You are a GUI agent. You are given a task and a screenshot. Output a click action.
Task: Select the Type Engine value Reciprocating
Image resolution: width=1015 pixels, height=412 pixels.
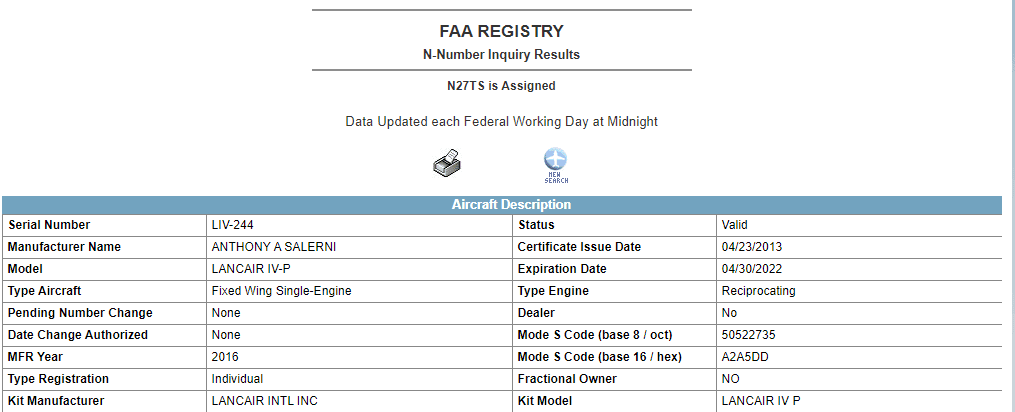(759, 291)
